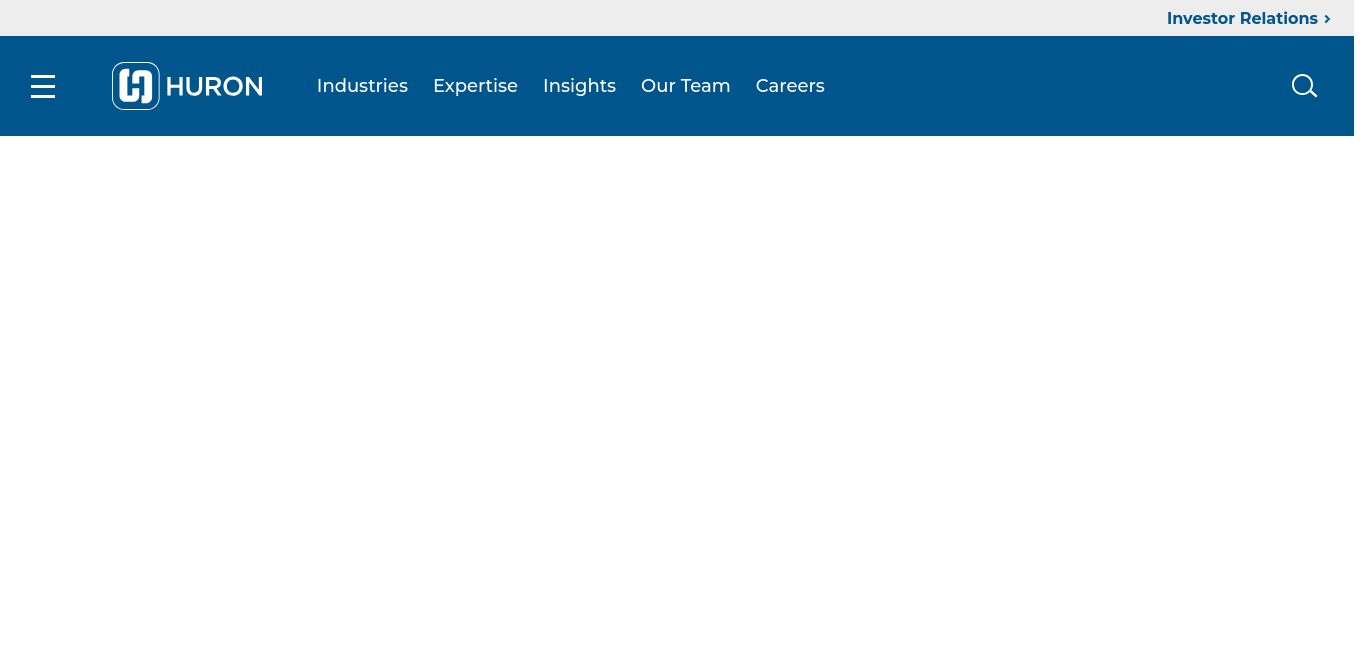Open the search magnifier icon

click(x=1304, y=86)
